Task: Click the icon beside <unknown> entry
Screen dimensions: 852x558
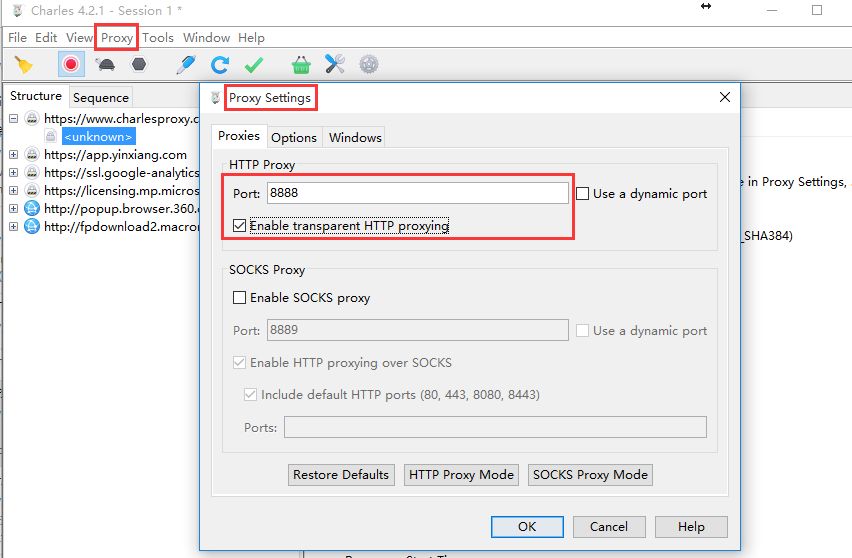Action: click(x=51, y=136)
